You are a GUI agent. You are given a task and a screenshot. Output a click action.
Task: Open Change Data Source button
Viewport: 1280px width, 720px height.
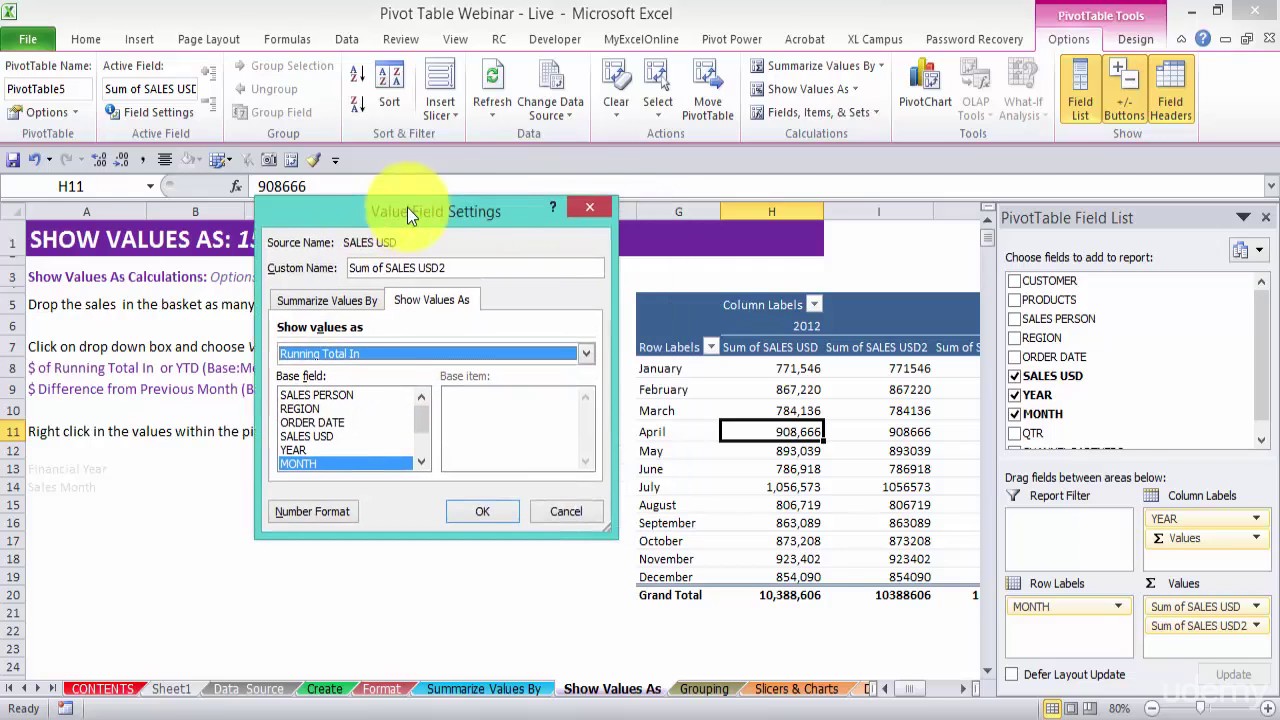pyautogui.click(x=550, y=92)
